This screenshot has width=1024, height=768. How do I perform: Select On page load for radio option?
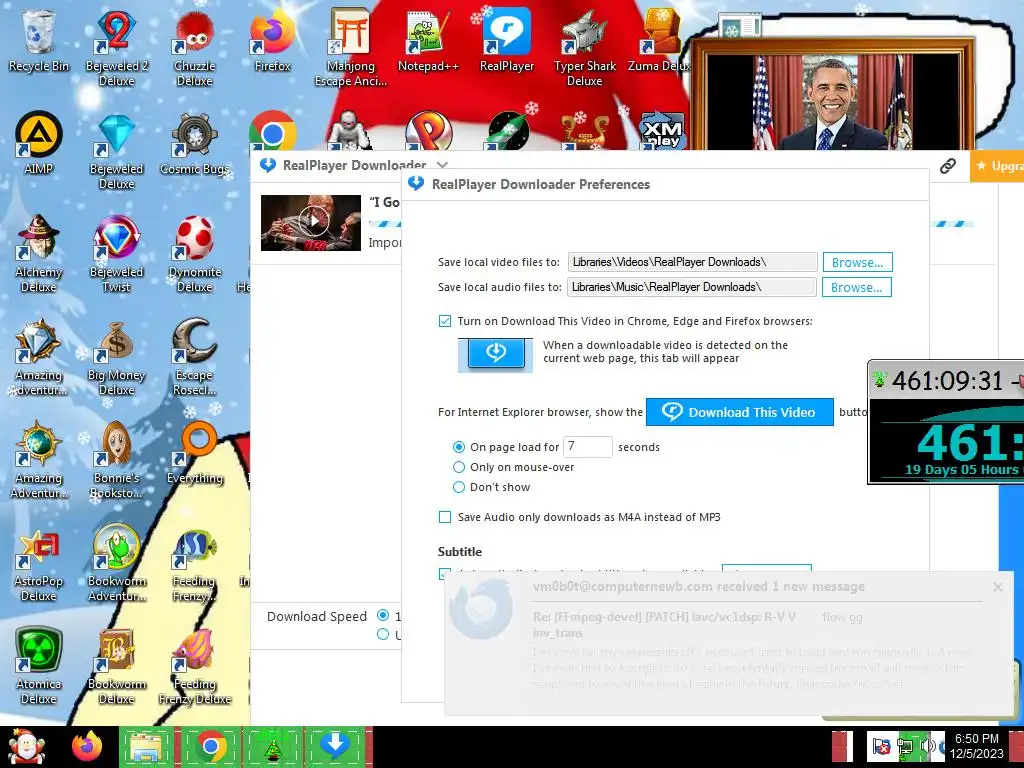(458, 447)
